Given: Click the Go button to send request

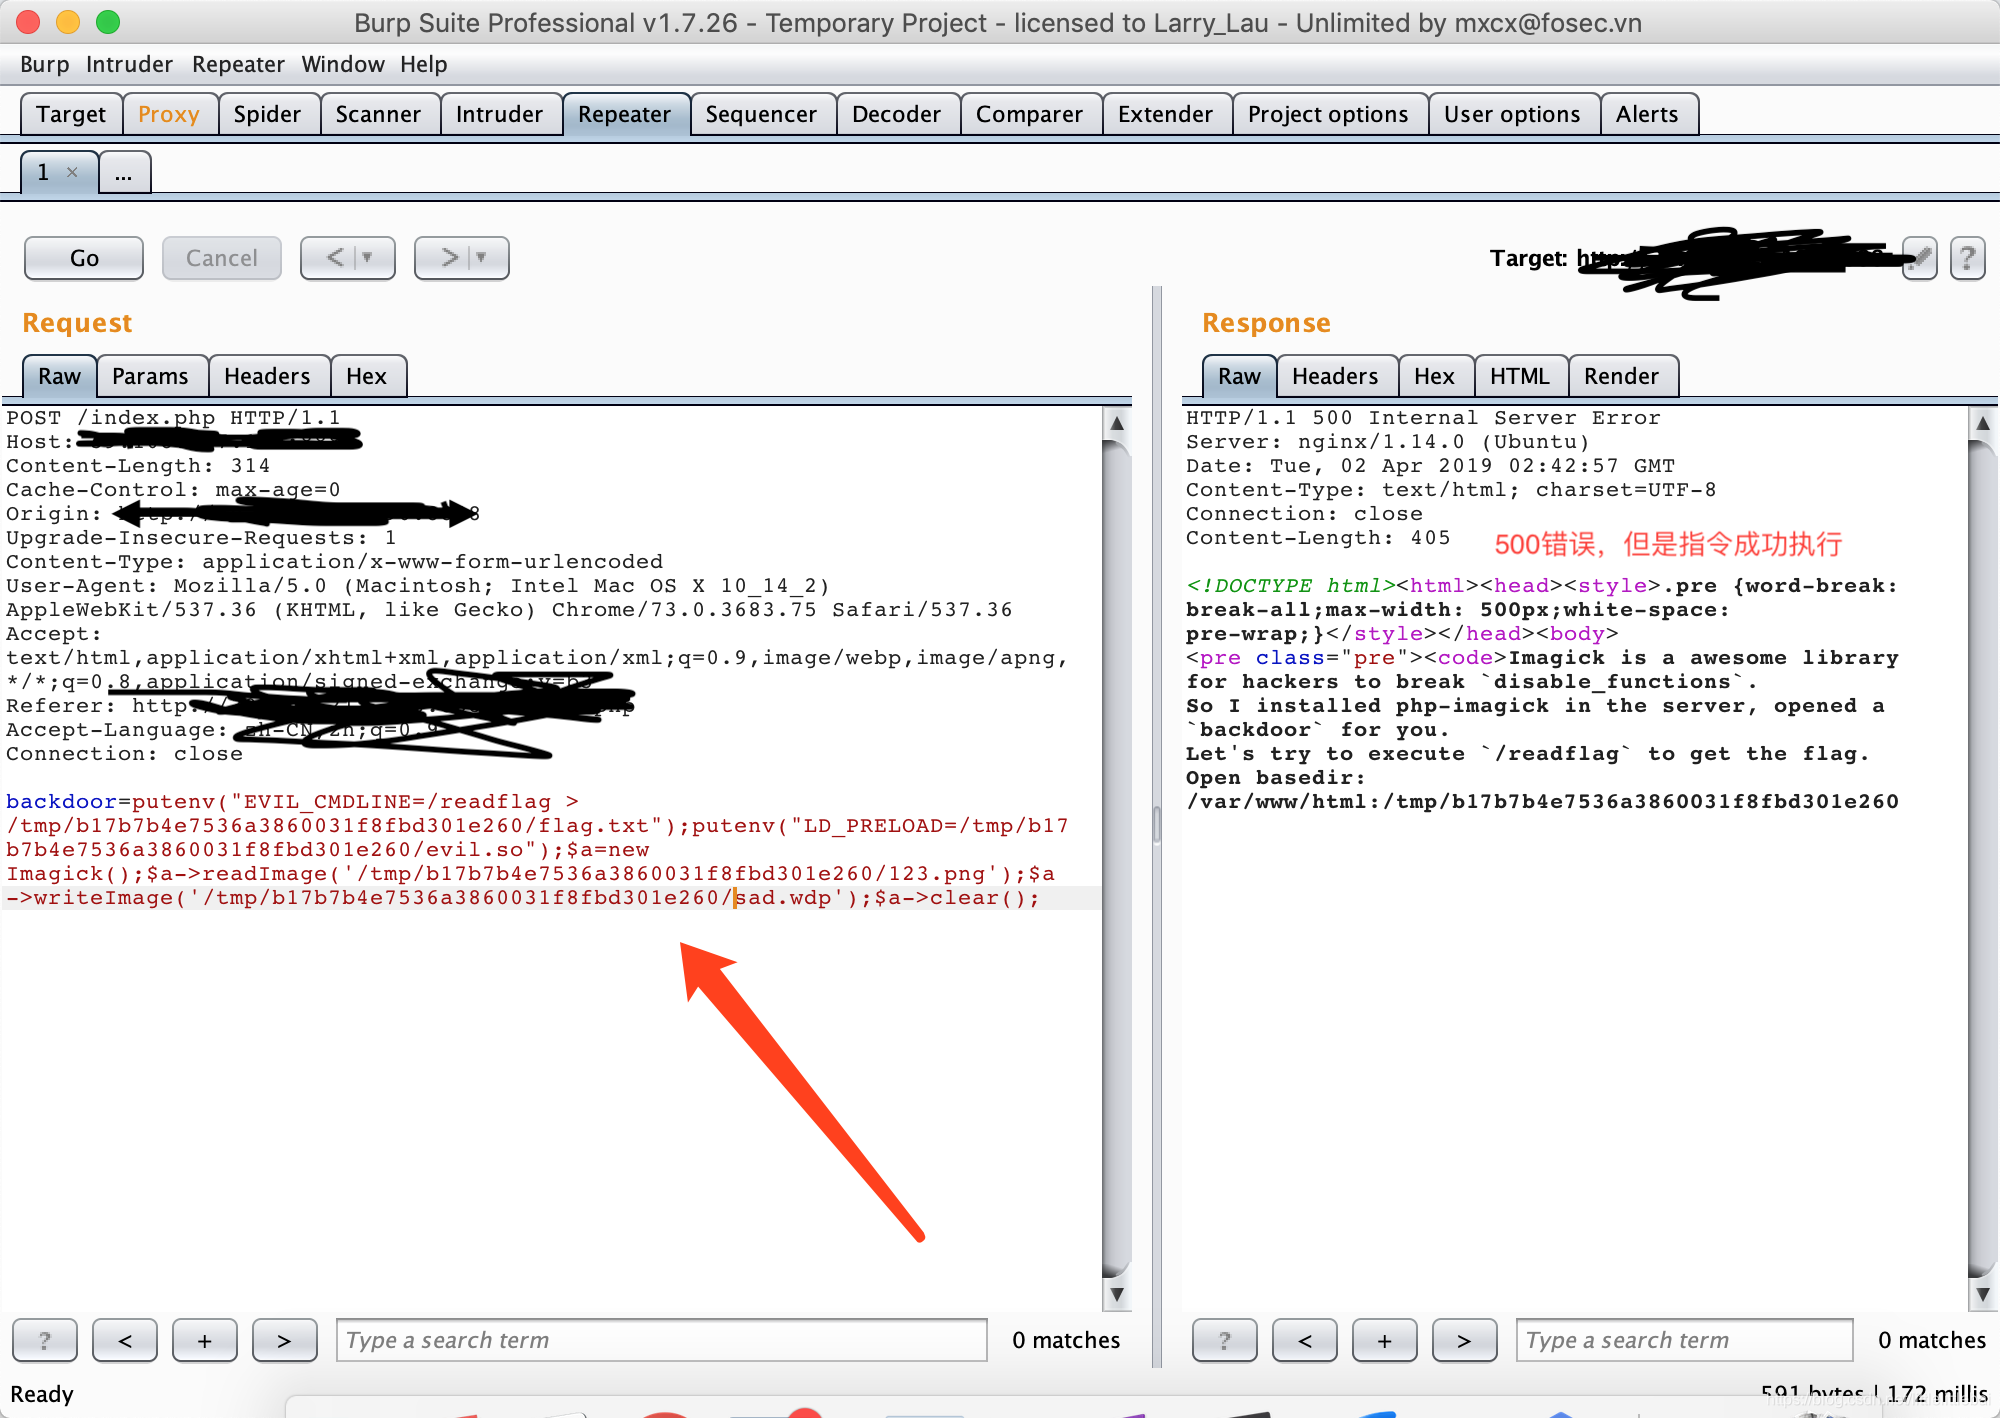Looking at the screenshot, I should [84, 258].
